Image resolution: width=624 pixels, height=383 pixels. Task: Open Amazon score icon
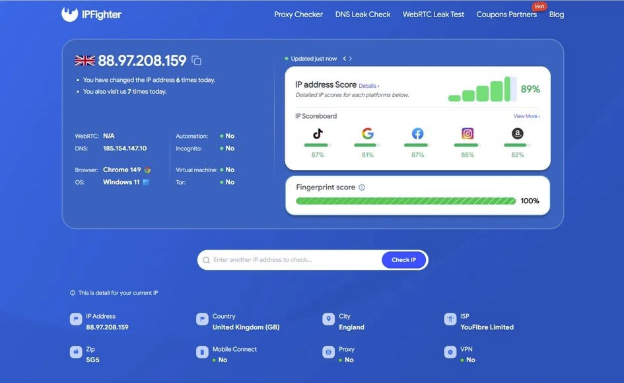(517, 133)
